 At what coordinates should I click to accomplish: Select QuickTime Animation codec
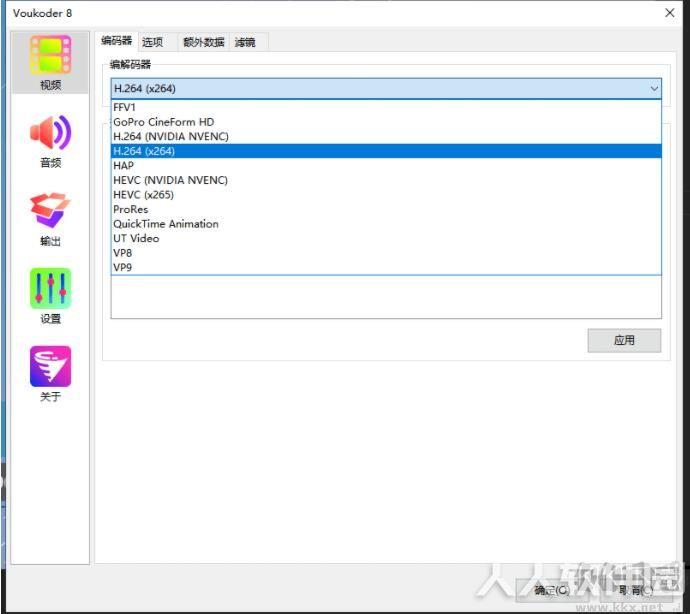click(x=386, y=224)
